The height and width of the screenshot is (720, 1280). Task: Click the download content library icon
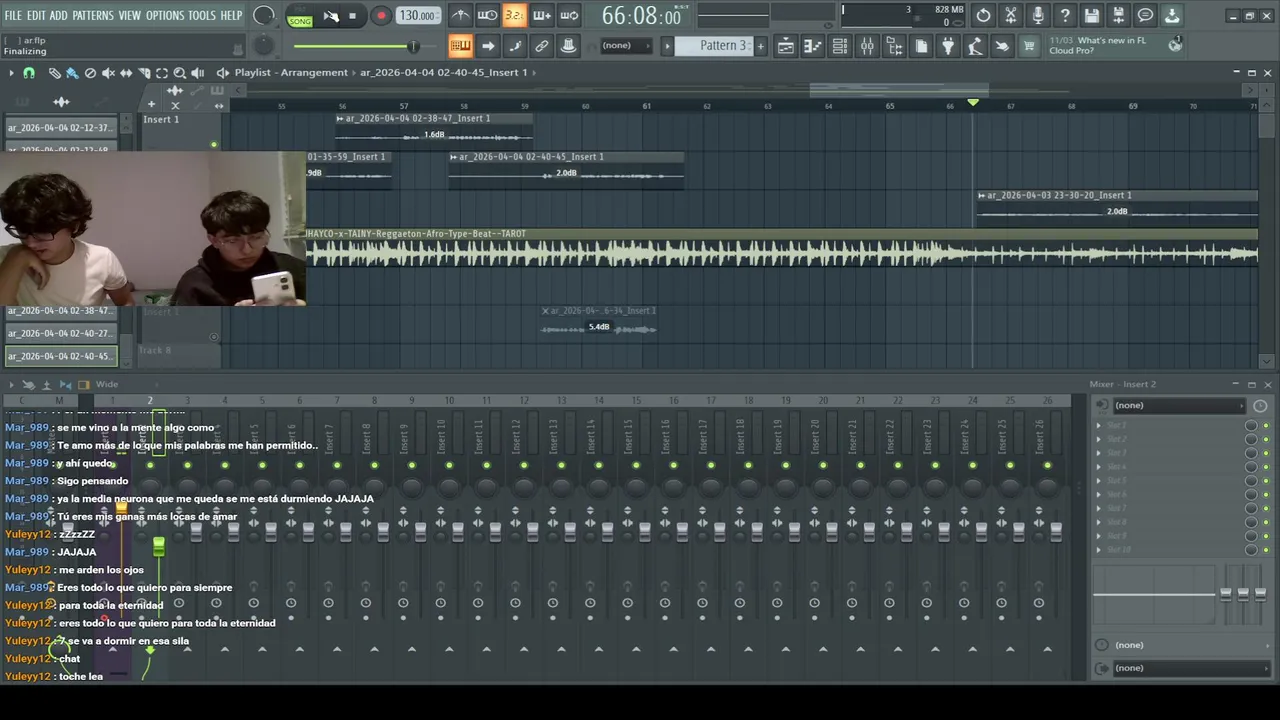(x=1173, y=15)
